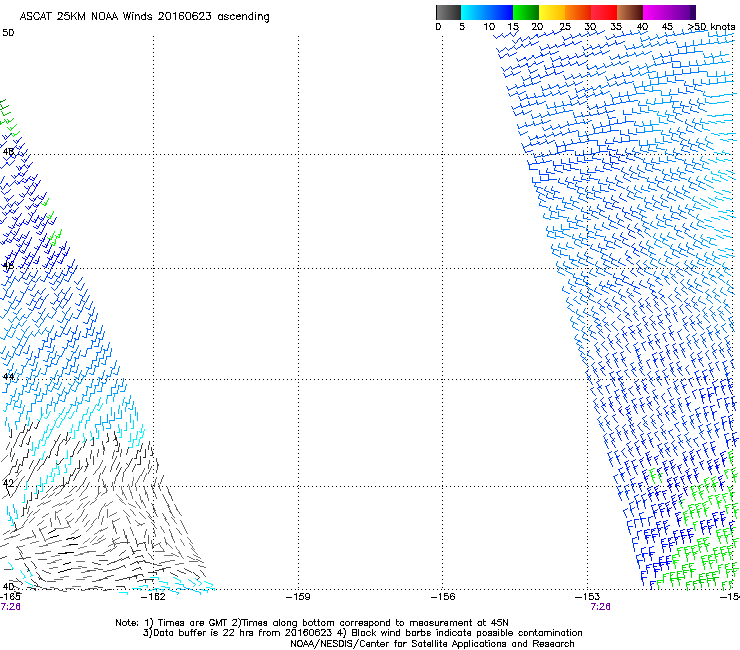Click the note line about GMT times
This screenshot has height=650, width=740.
click(312, 623)
